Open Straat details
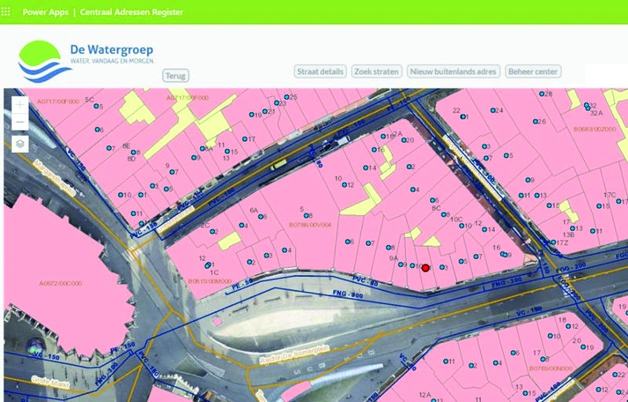Image resolution: width=628 pixels, height=402 pixels. (320, 72)
